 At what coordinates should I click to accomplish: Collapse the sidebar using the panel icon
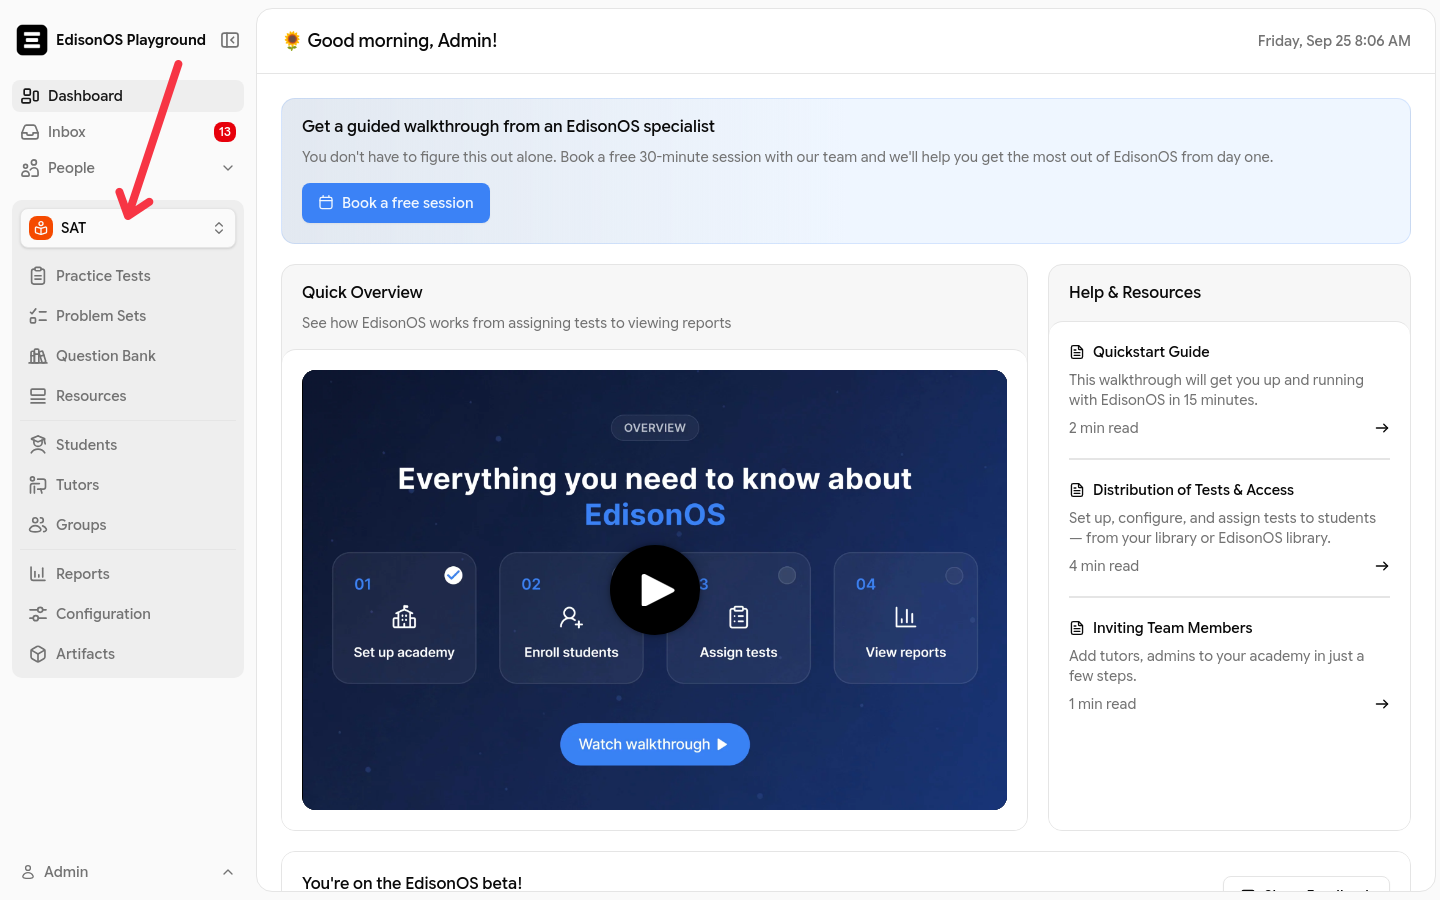(230, 40)
